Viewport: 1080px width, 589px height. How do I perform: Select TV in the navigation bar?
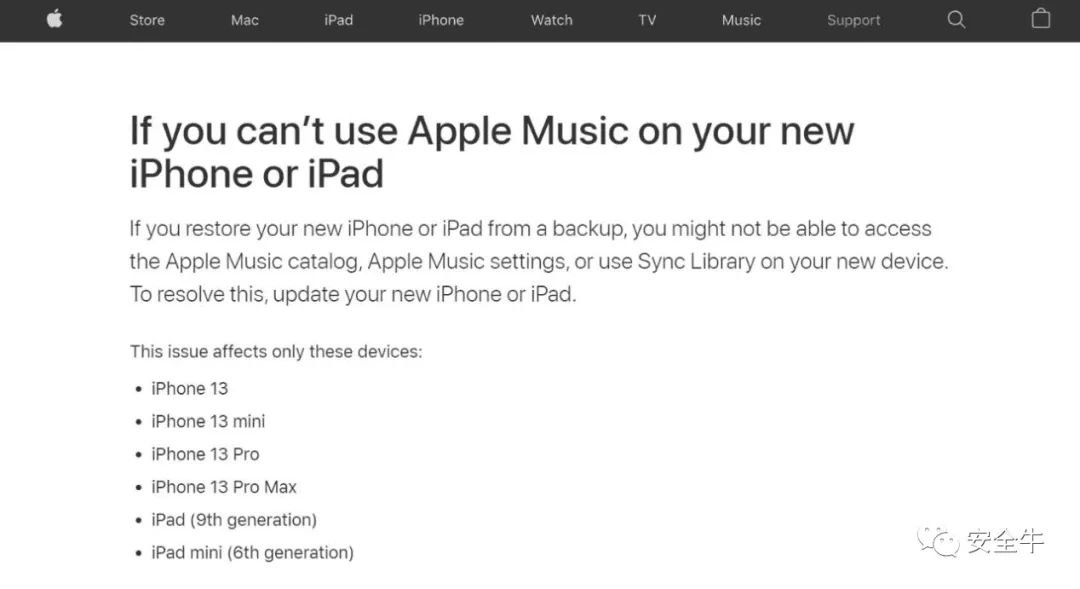click(x=647, y=20)
